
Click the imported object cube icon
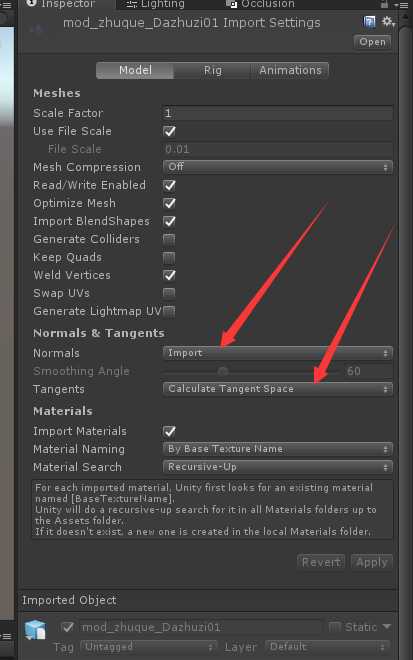tap(35, 630)
